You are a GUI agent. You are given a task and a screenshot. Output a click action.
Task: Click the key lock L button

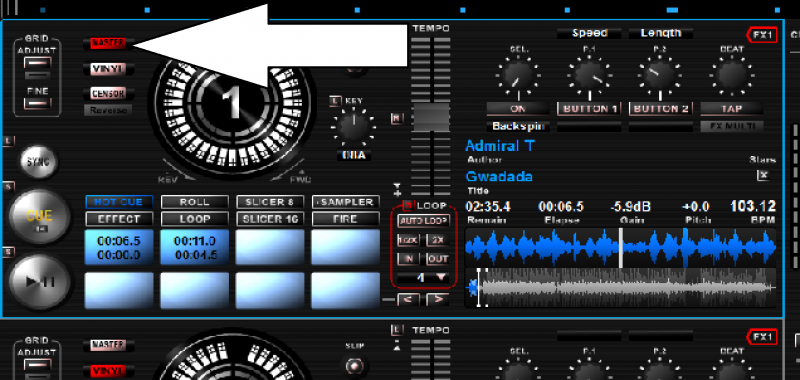[335, 102]
